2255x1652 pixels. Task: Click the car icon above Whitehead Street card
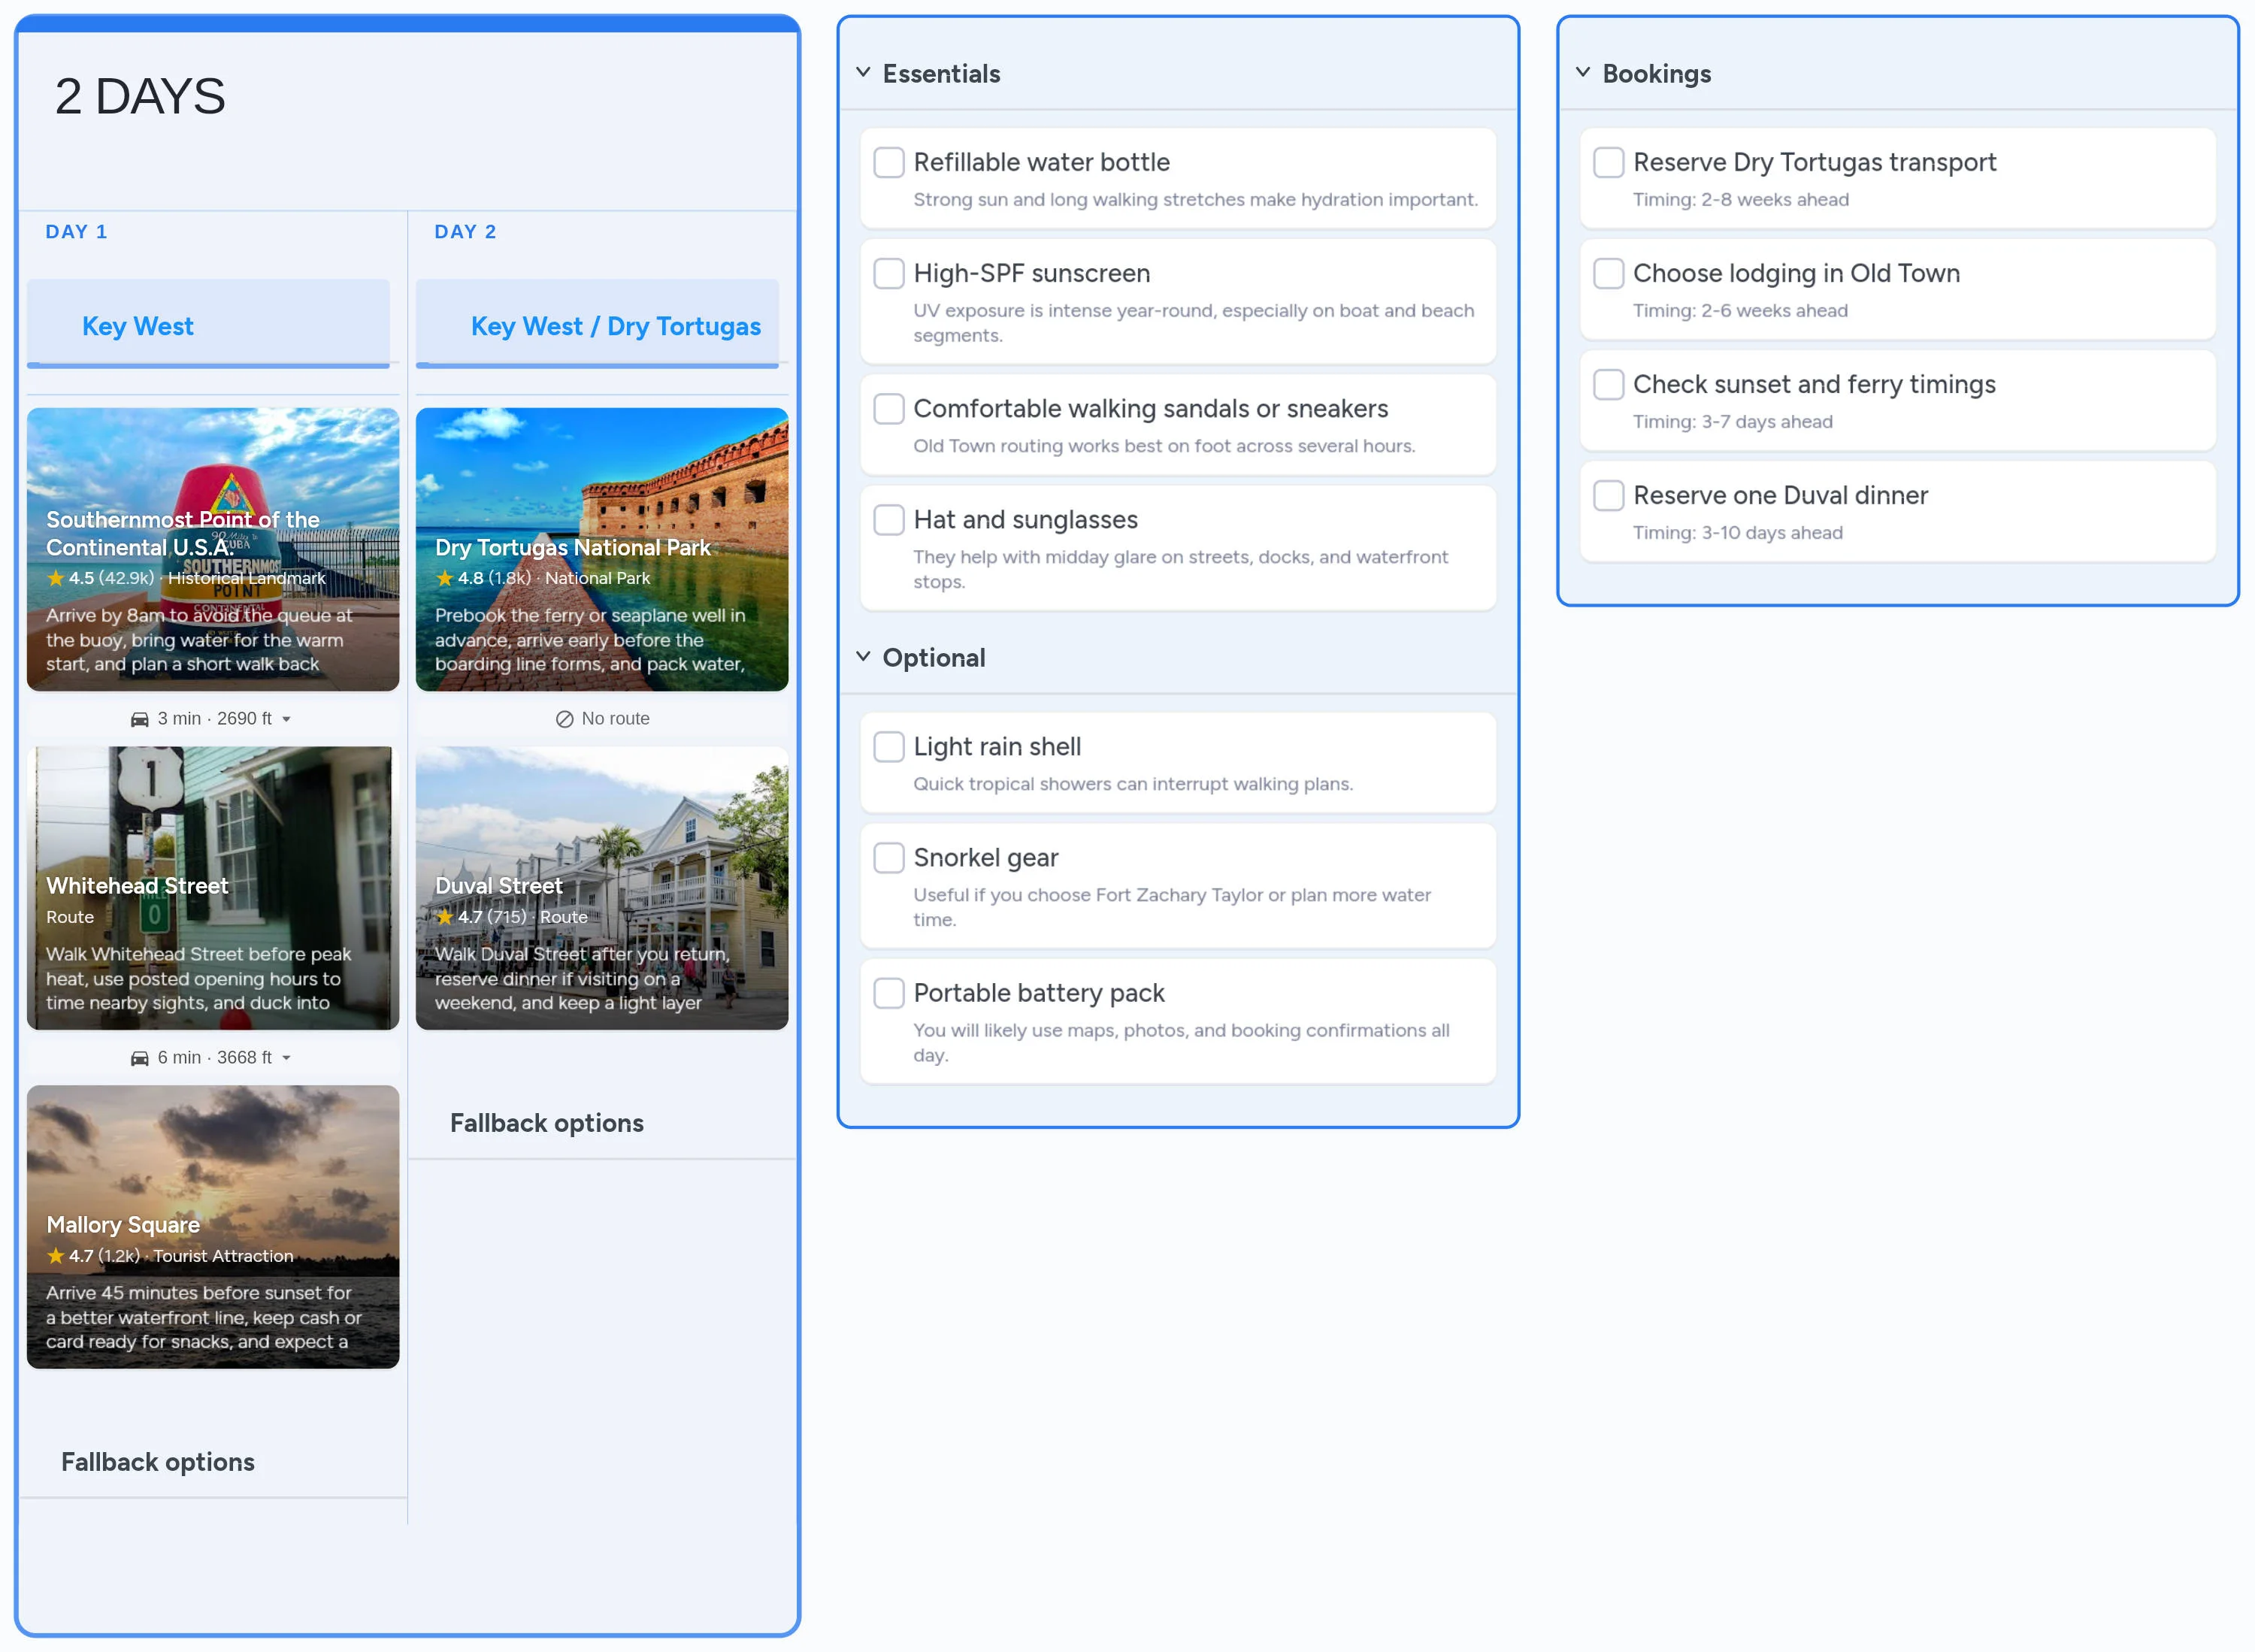(140, 718)
